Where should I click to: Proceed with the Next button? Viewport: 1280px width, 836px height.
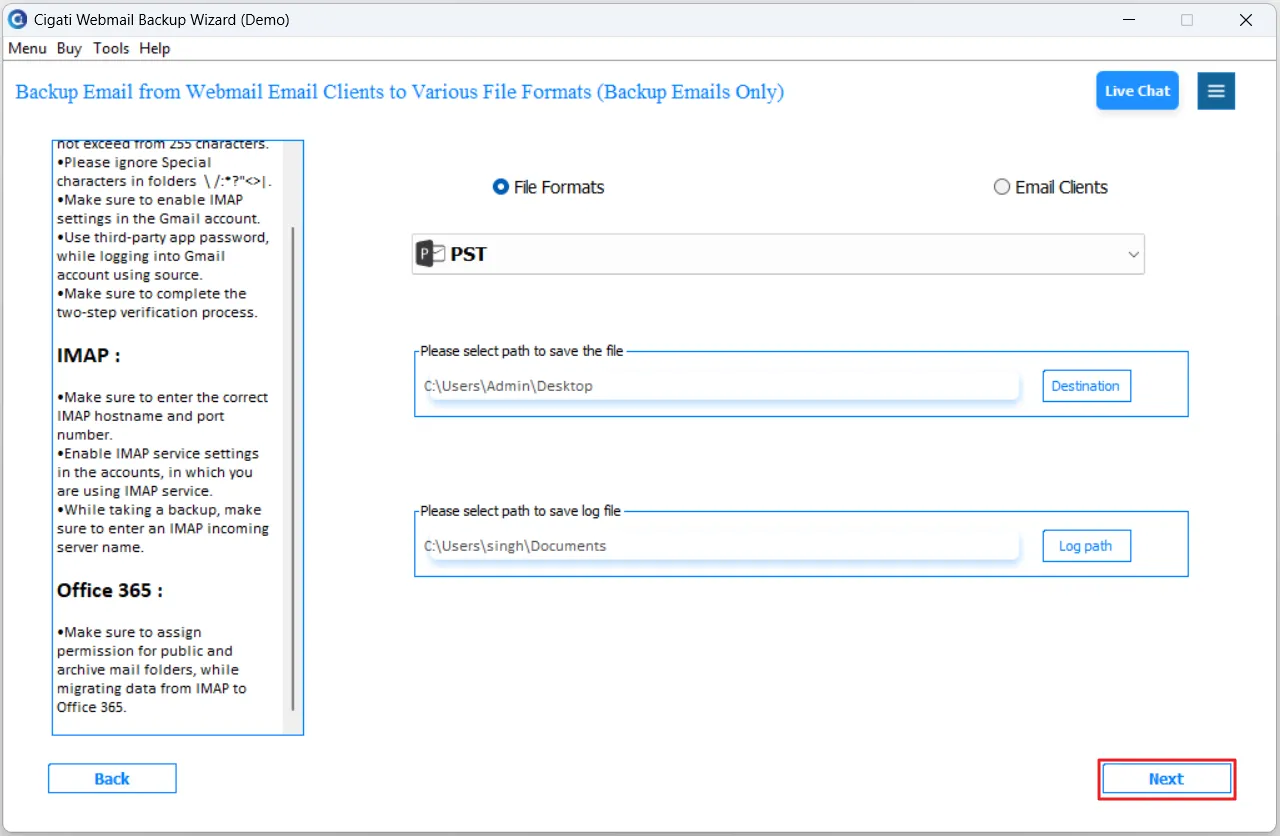(x=1166, y=779)
